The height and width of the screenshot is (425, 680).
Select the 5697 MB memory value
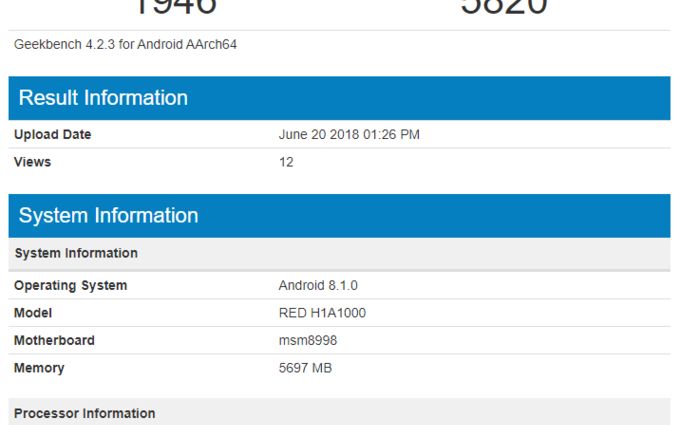point(305,368)
